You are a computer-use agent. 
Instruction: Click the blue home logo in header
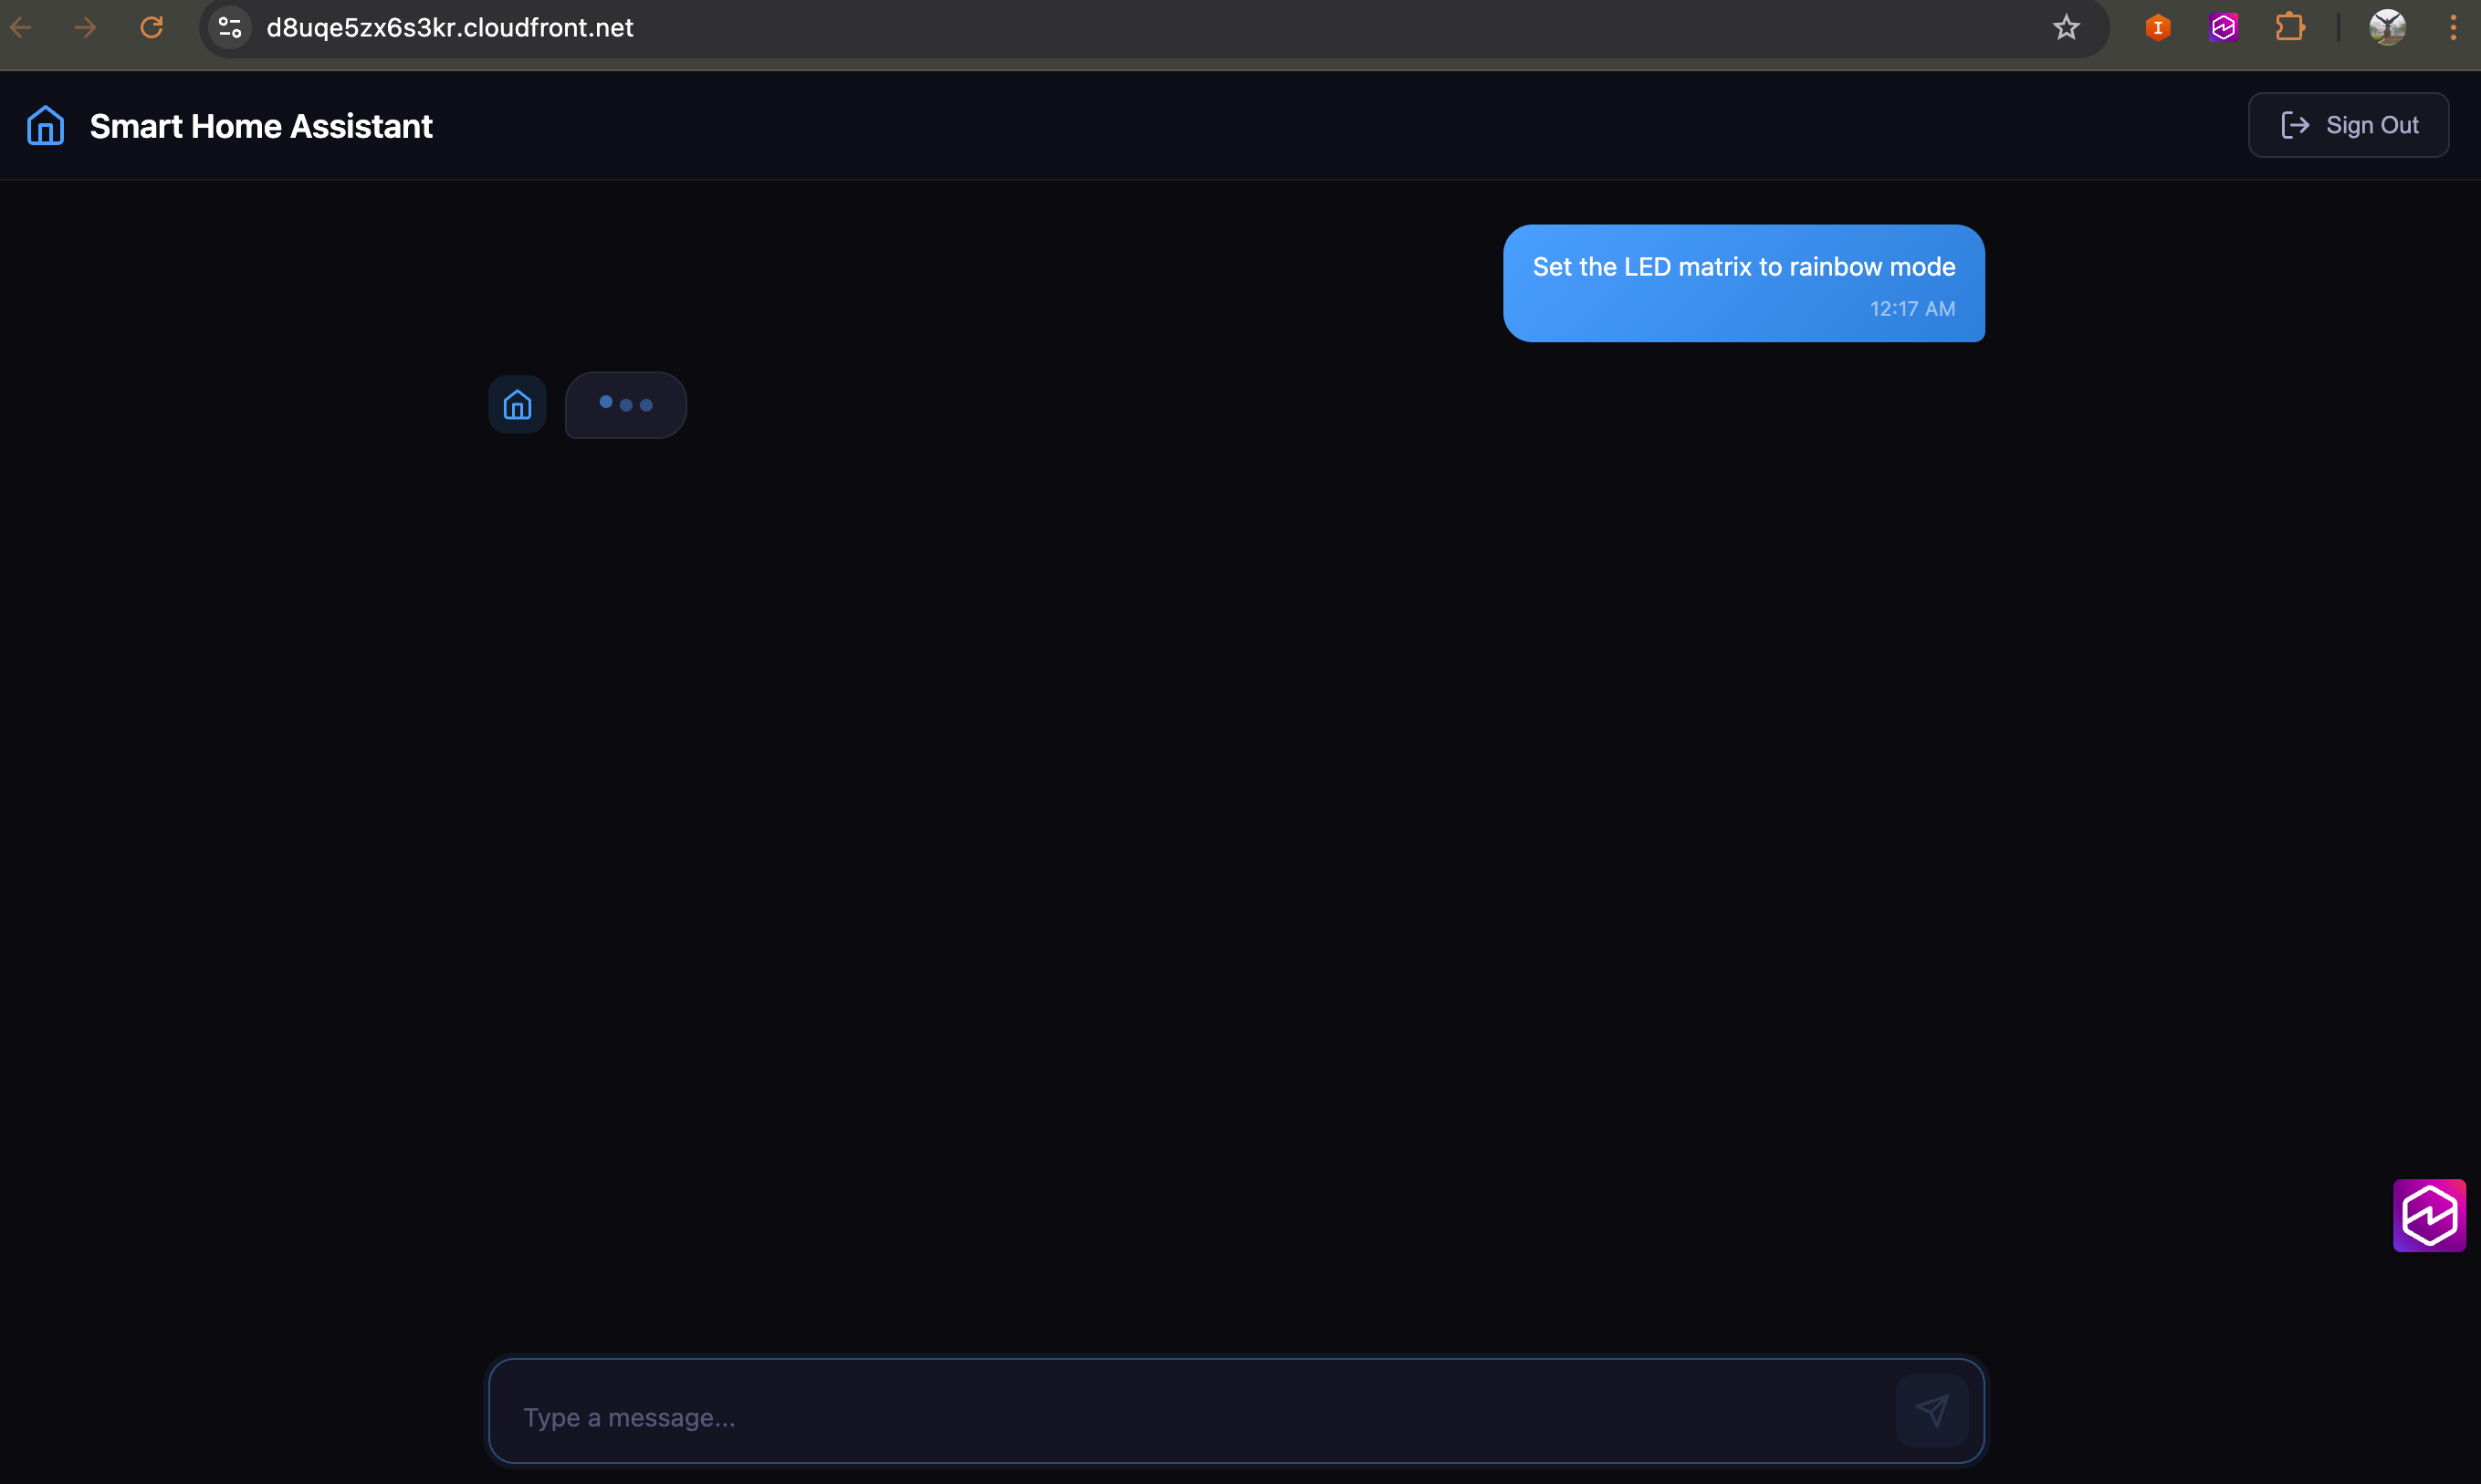(x=45, y=126)
